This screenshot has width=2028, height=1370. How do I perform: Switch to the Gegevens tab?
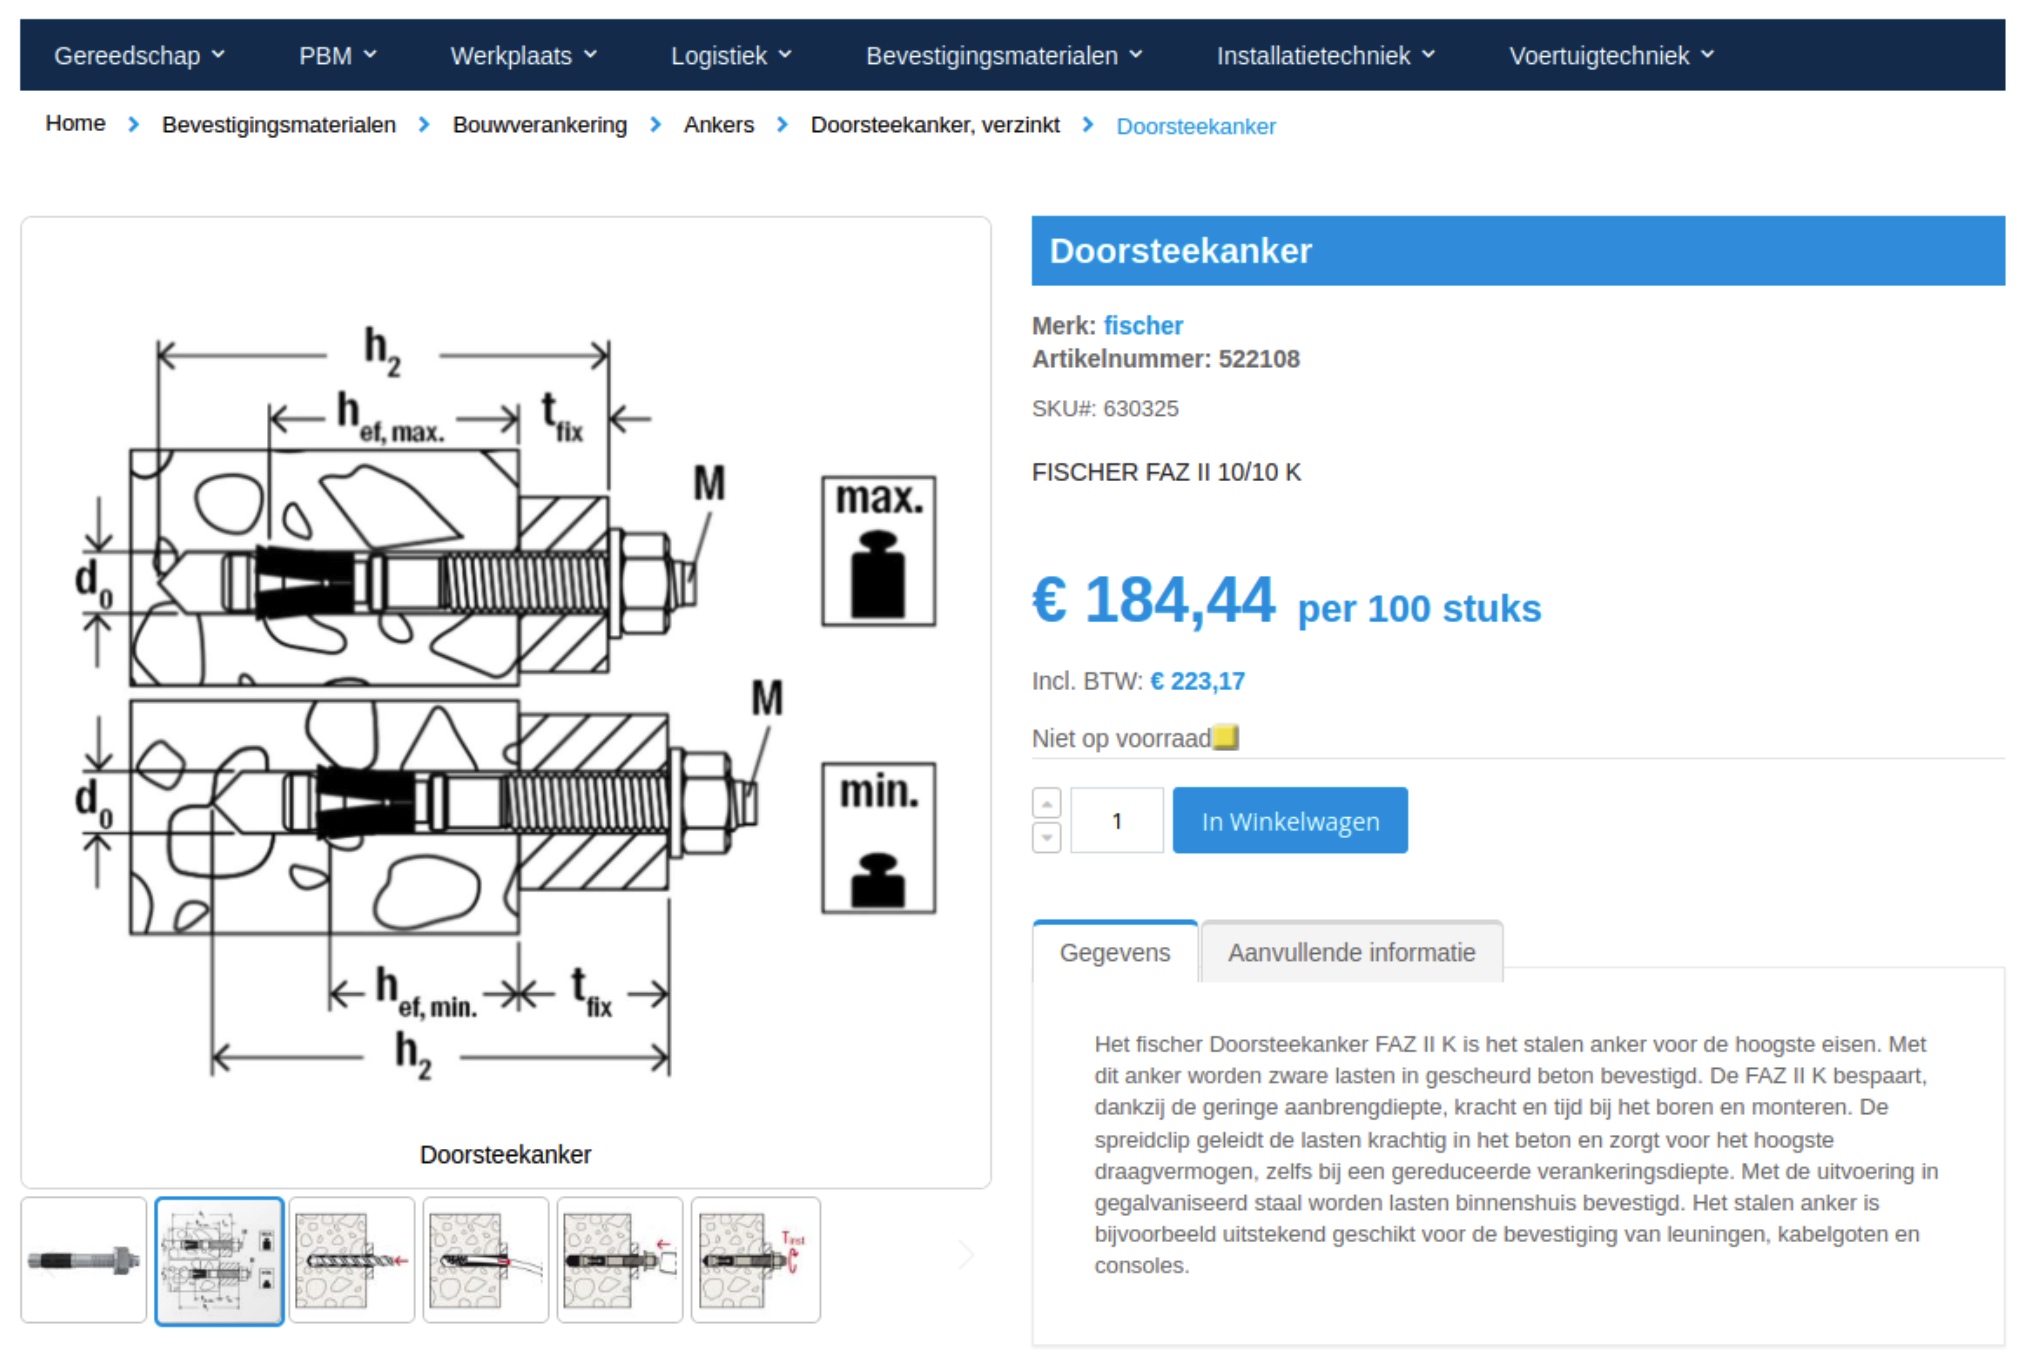[x=1115, y=952]
